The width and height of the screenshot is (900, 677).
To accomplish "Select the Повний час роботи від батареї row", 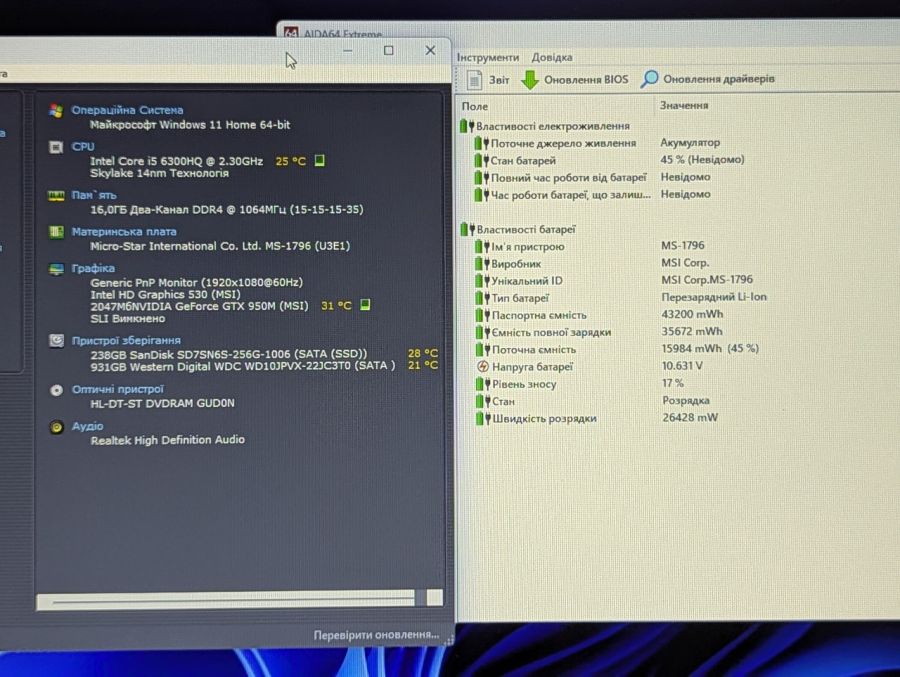I will point(592,177).
